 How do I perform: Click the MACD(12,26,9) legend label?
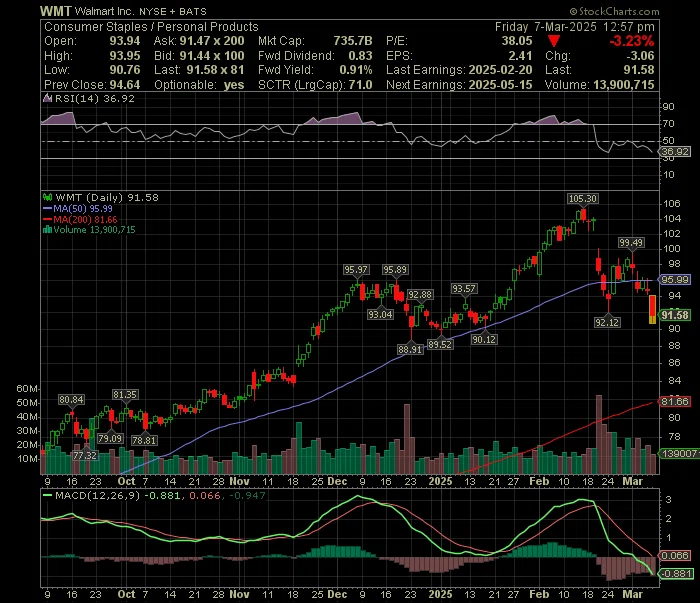[x=97, y=495]
